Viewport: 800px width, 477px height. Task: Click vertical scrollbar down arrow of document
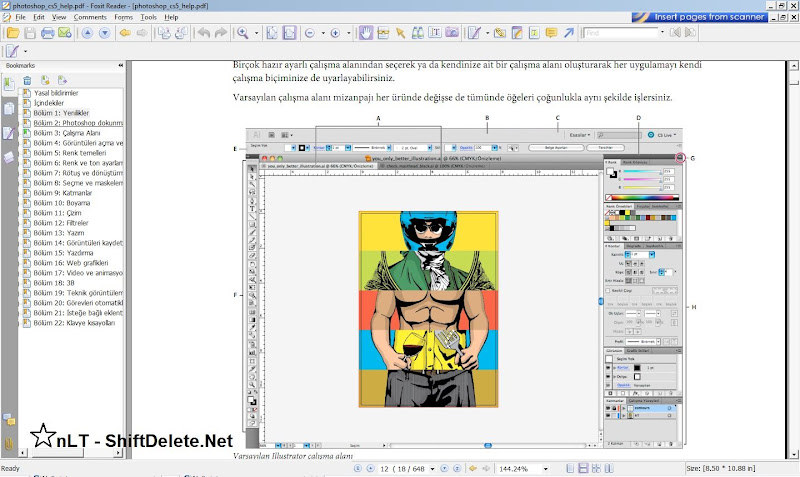793,454
